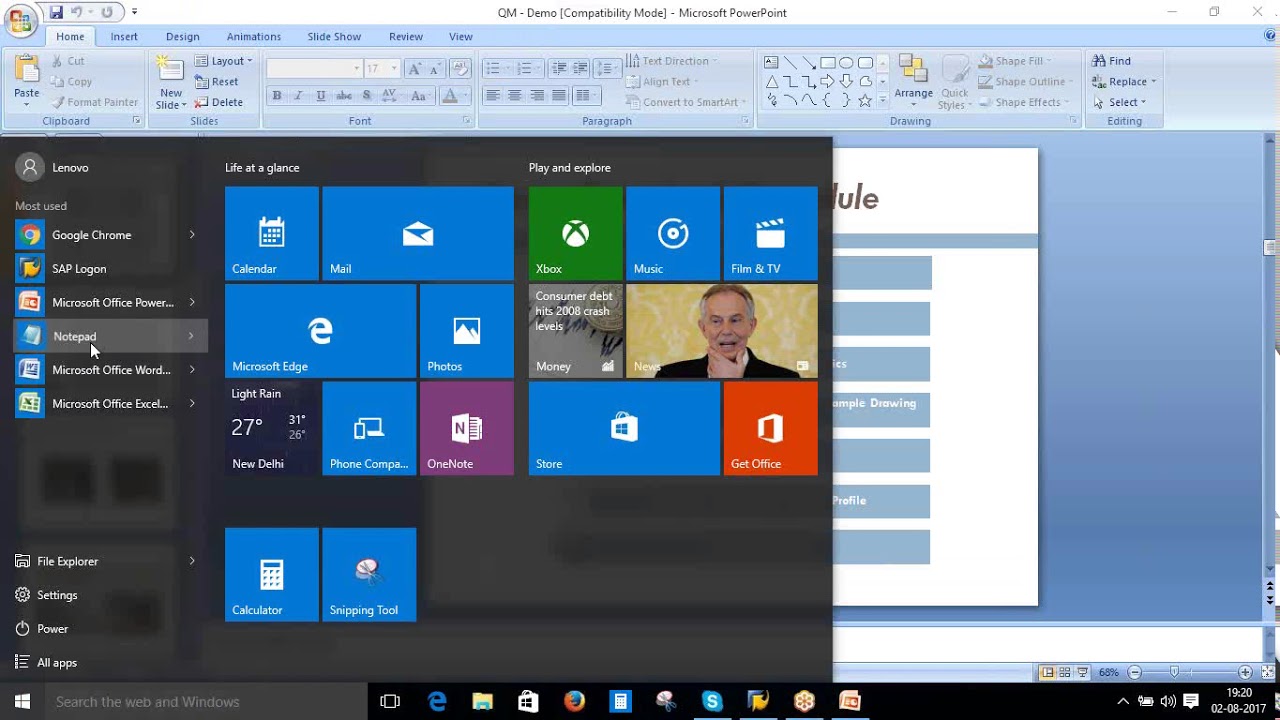
Task: Open the Get Office tile
Action: (x=771, y=428)
